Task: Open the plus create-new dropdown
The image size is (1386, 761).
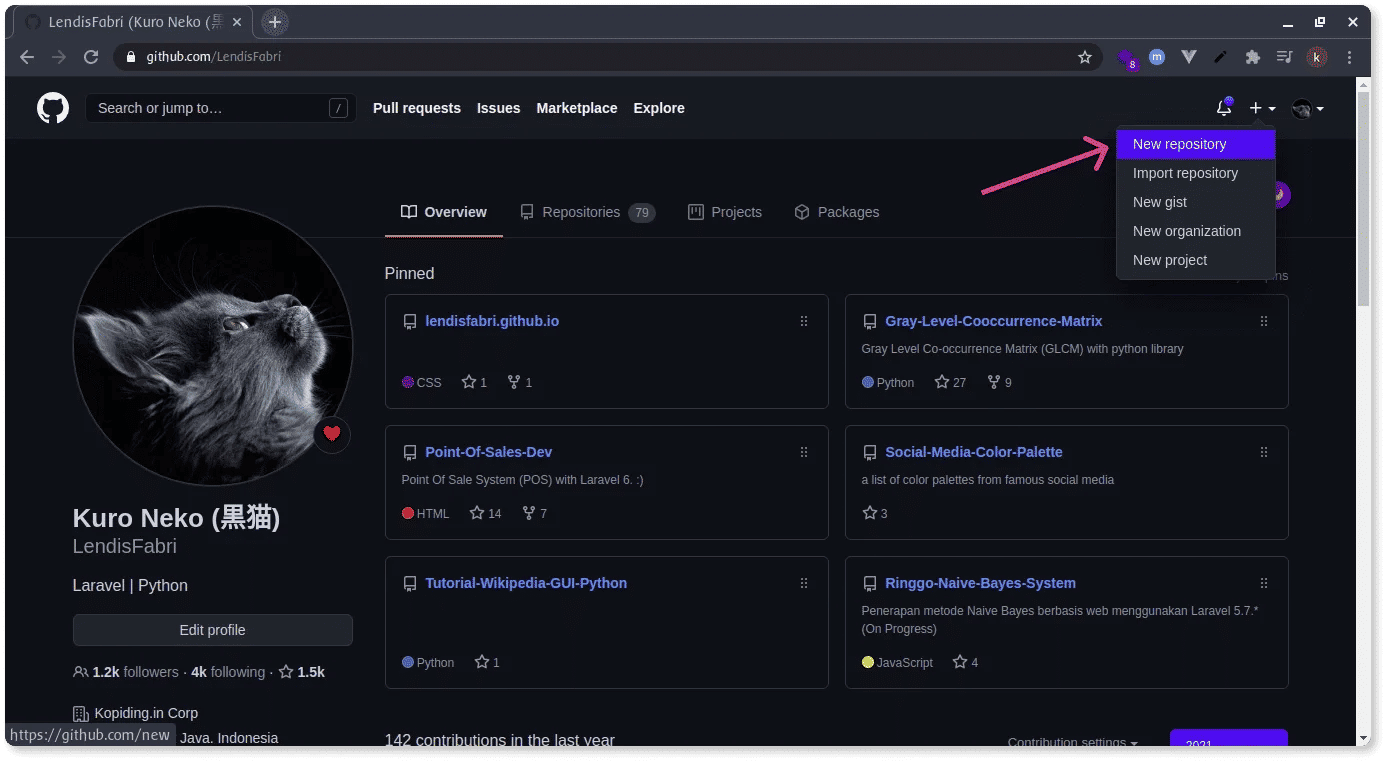Action: [1262, 108]
